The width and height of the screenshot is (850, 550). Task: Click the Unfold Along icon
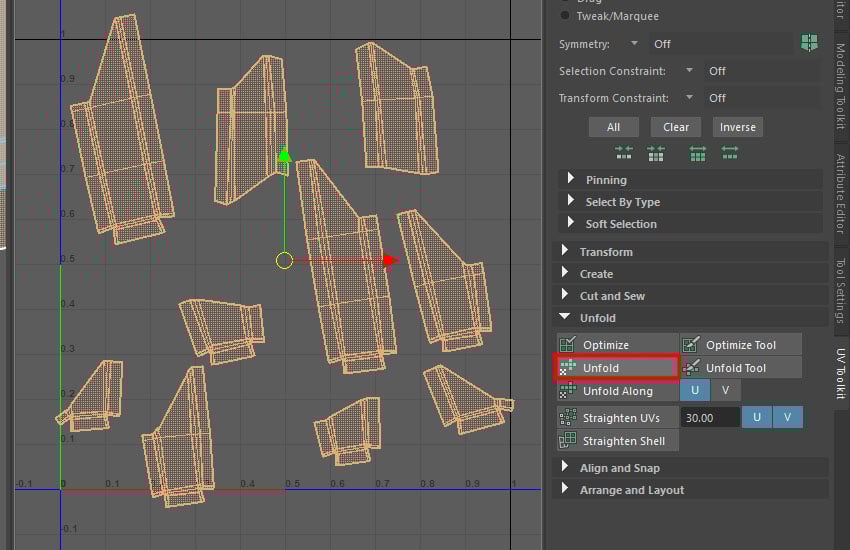pyautogui.click(x=567, y=391)
